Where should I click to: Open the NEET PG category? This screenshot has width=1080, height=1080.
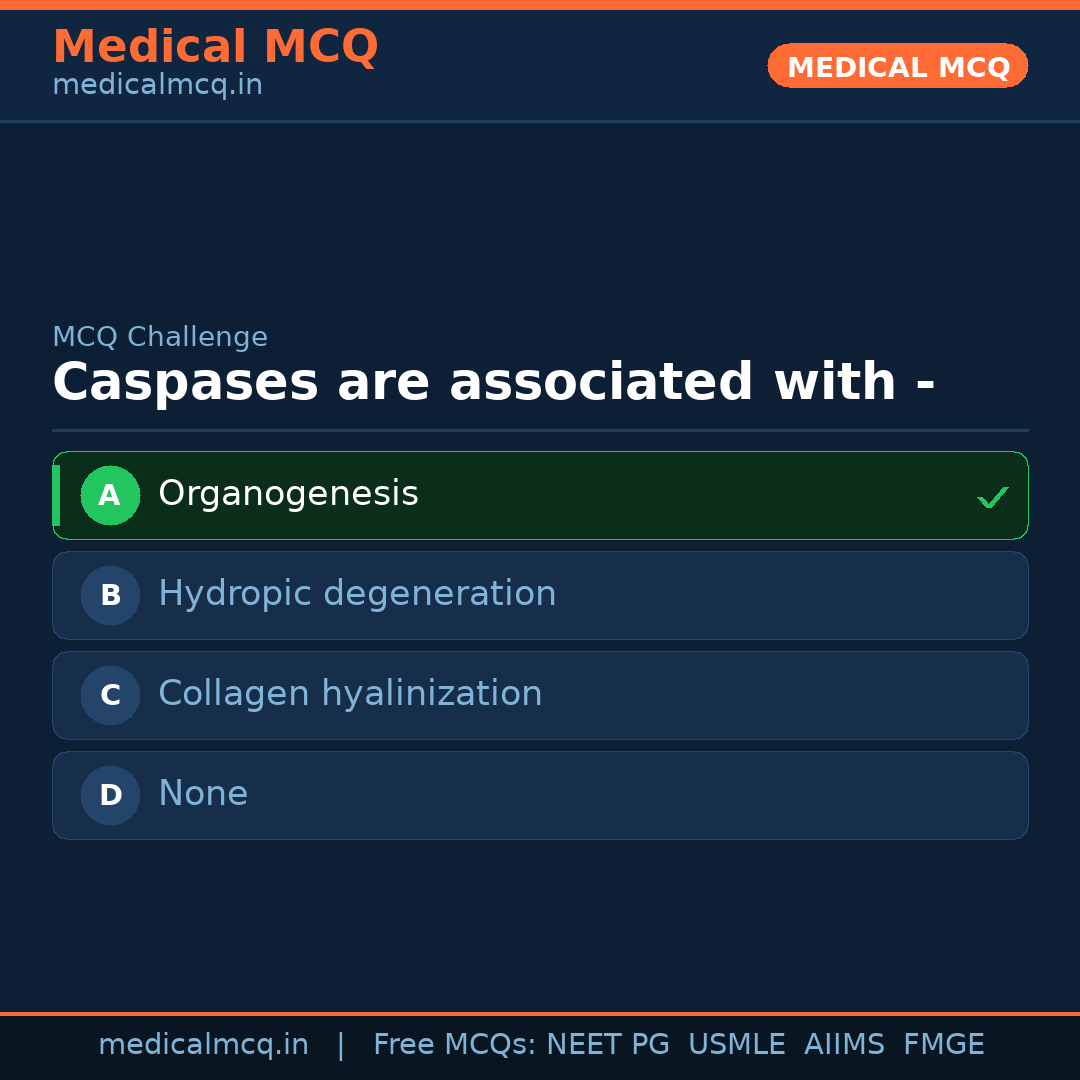pos(607,1044)
